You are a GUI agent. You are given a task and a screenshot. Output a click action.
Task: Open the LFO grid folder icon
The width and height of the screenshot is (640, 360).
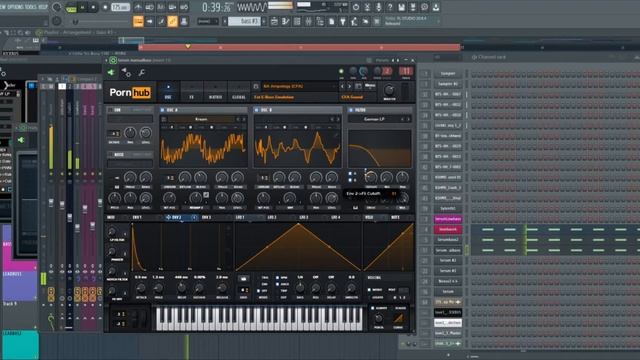pyautogui.click(x=244, y=278)
